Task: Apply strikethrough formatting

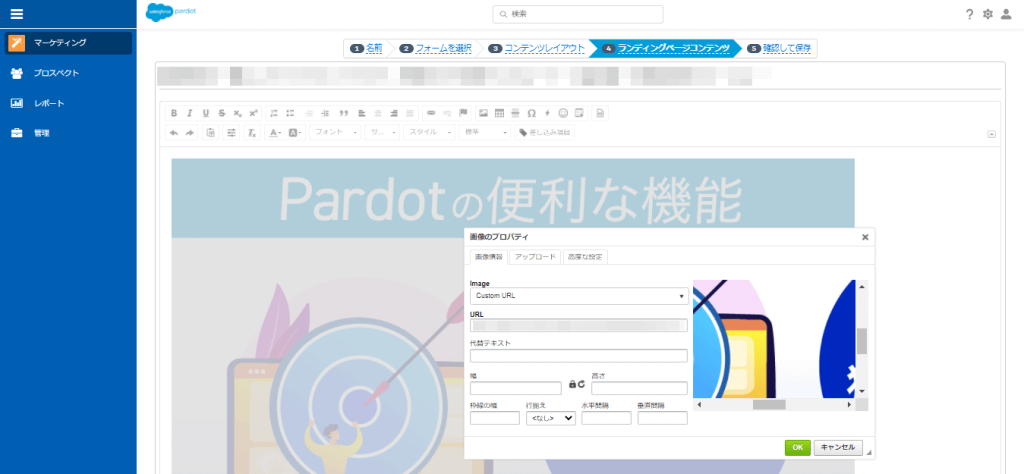Action: [x=222, y=113]
